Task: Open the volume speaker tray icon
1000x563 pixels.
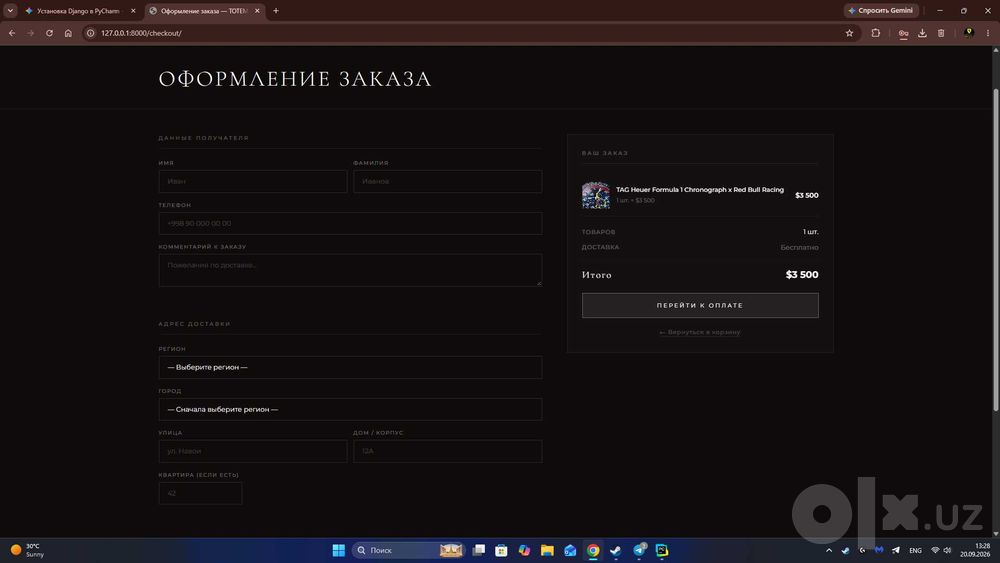Action: tap(947, 550)
